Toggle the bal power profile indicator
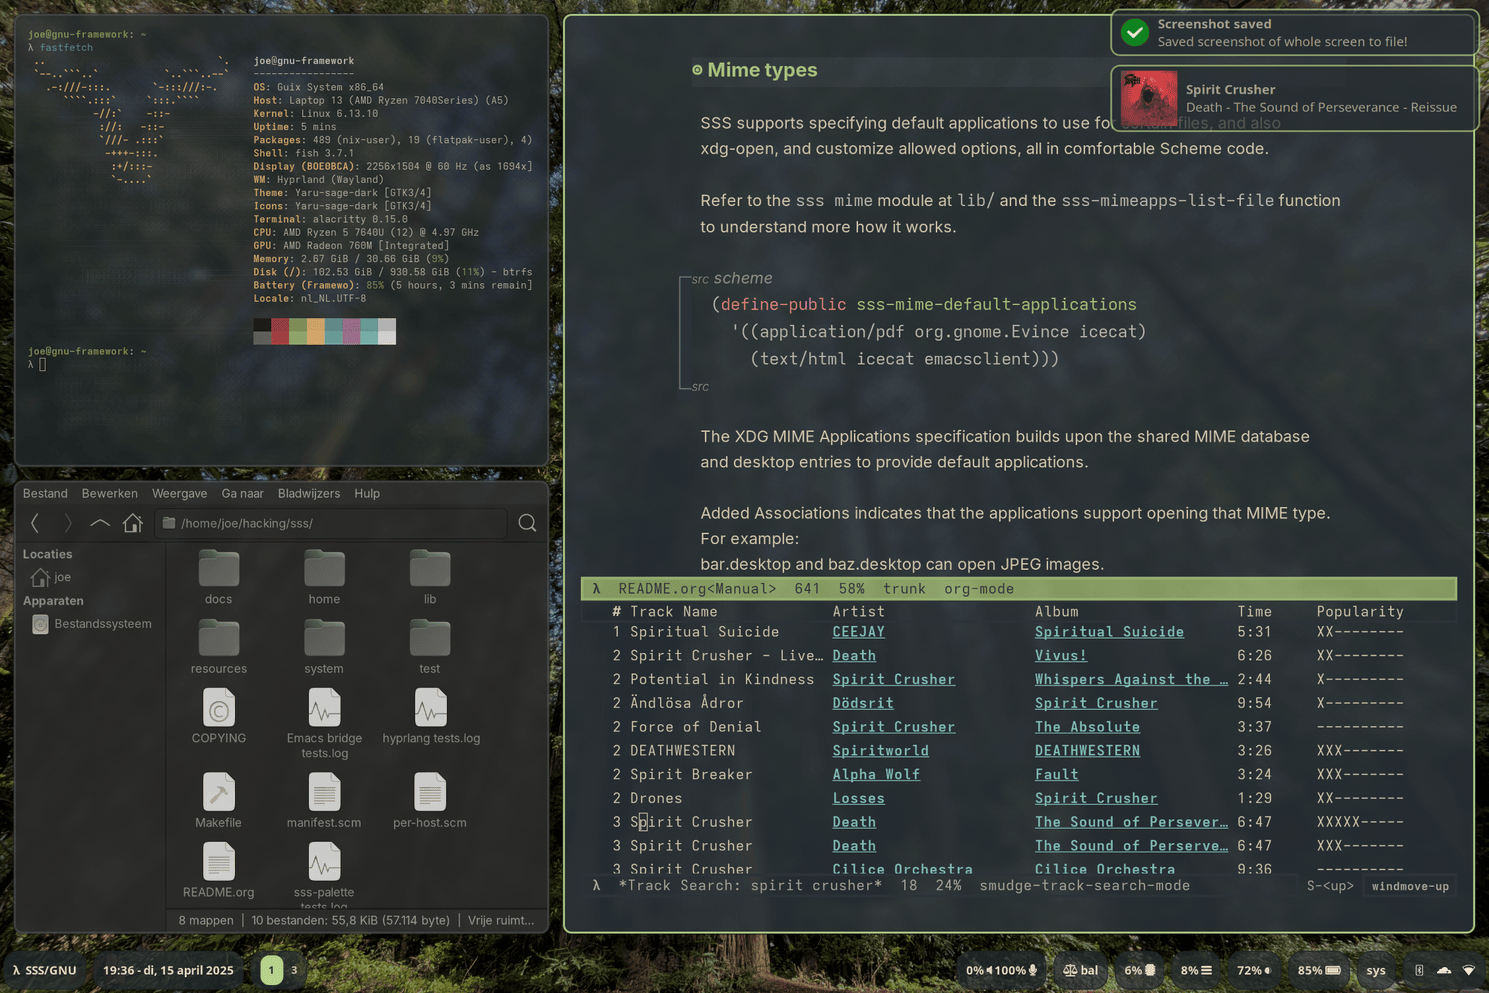The height and width of the screenshot is (993, 1489). [x=1080, y=970]
